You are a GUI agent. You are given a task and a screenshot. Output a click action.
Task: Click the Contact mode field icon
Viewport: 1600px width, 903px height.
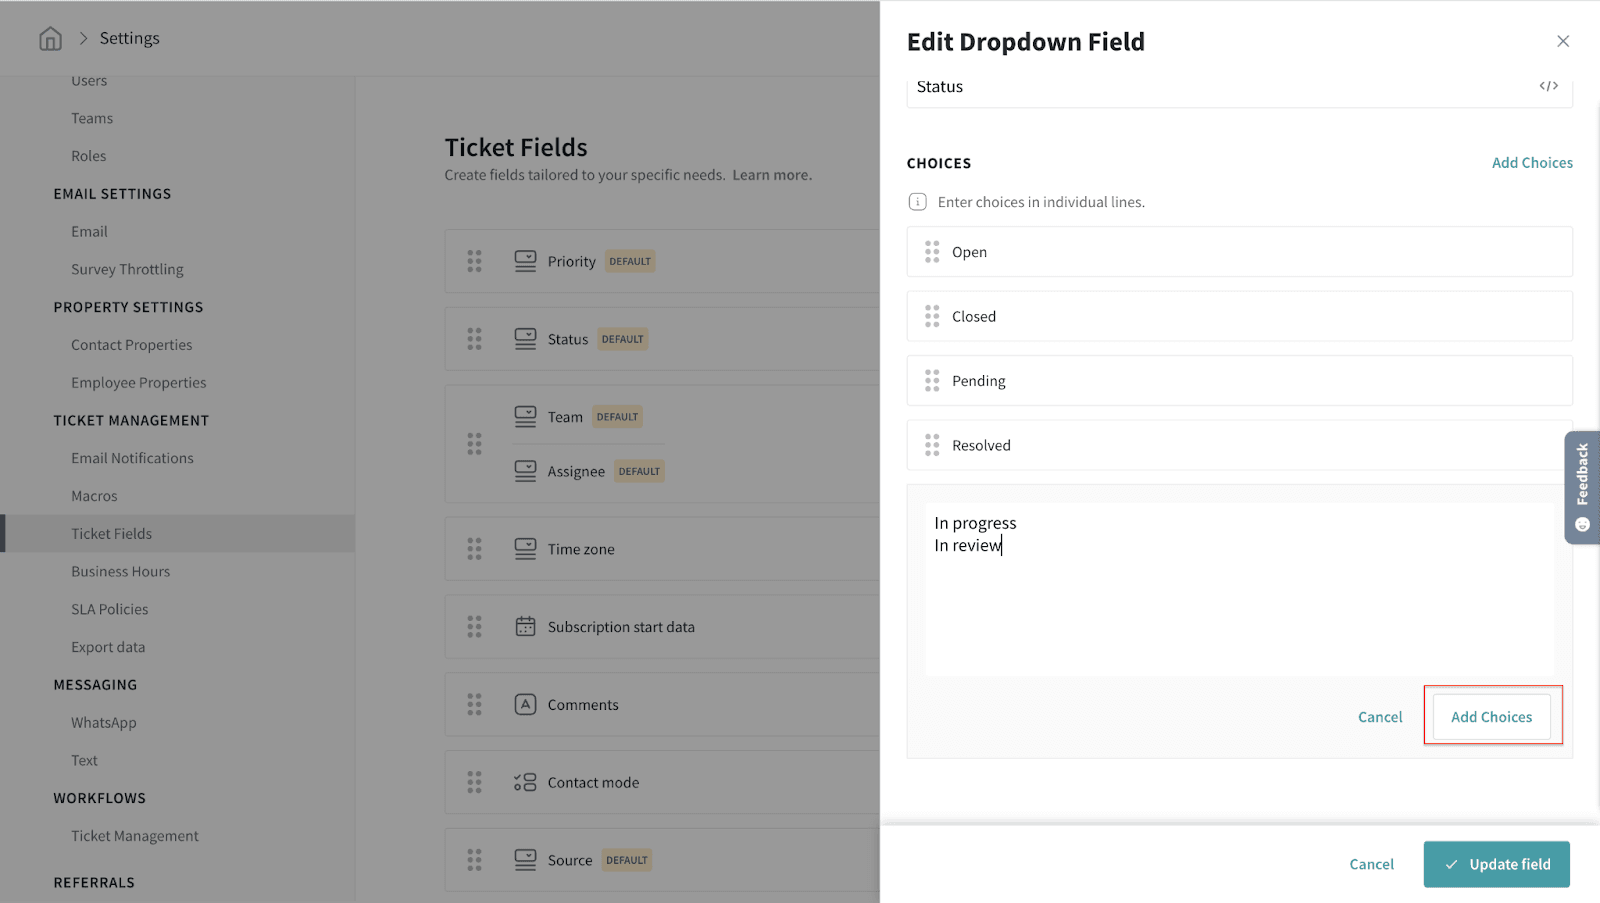tap(525, 783)
